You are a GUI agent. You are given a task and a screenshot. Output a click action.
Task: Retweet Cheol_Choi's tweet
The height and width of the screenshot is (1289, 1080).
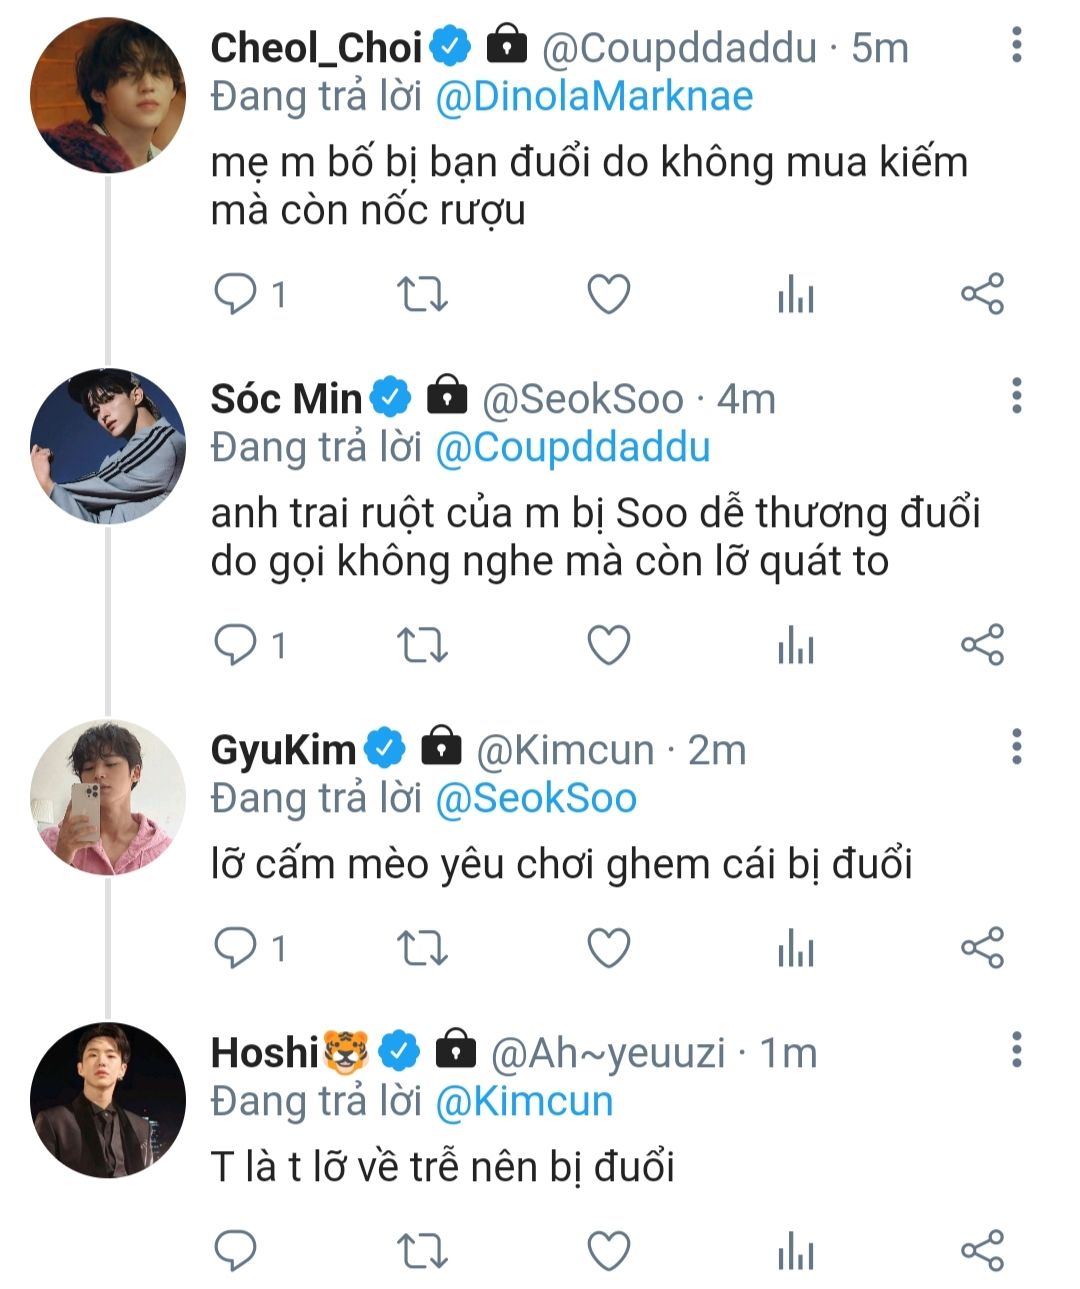coord(422,295)
